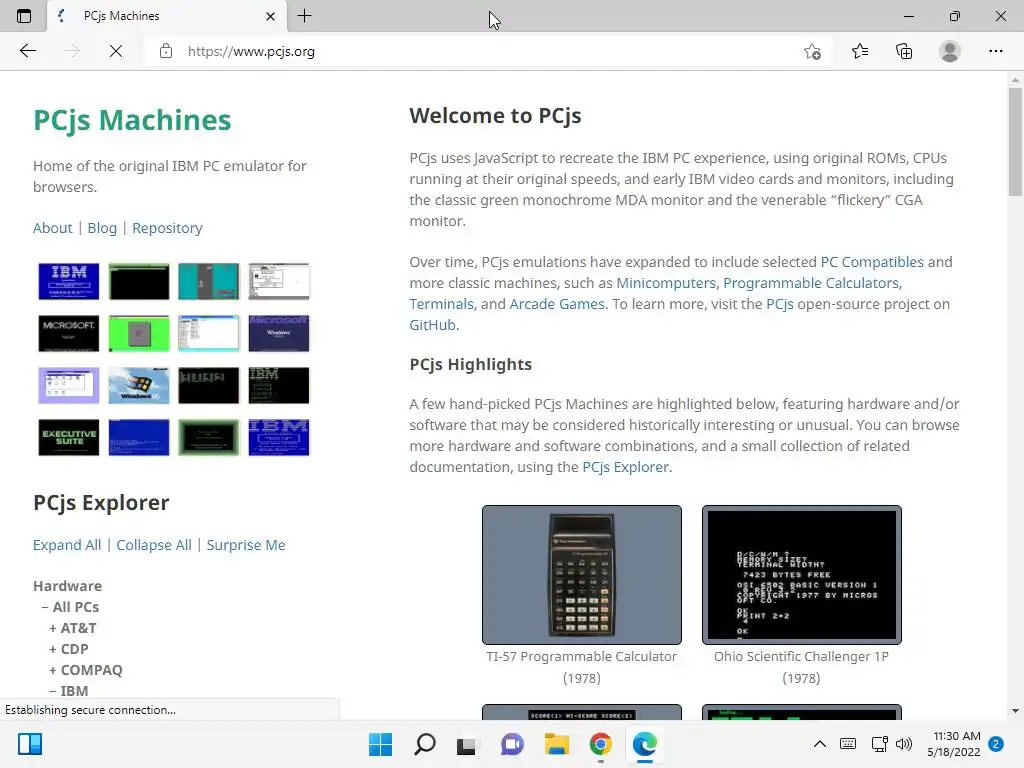Close the PCjs Machines tab
The height and width of the screenshot is (768, 1024).
[270, 16]
